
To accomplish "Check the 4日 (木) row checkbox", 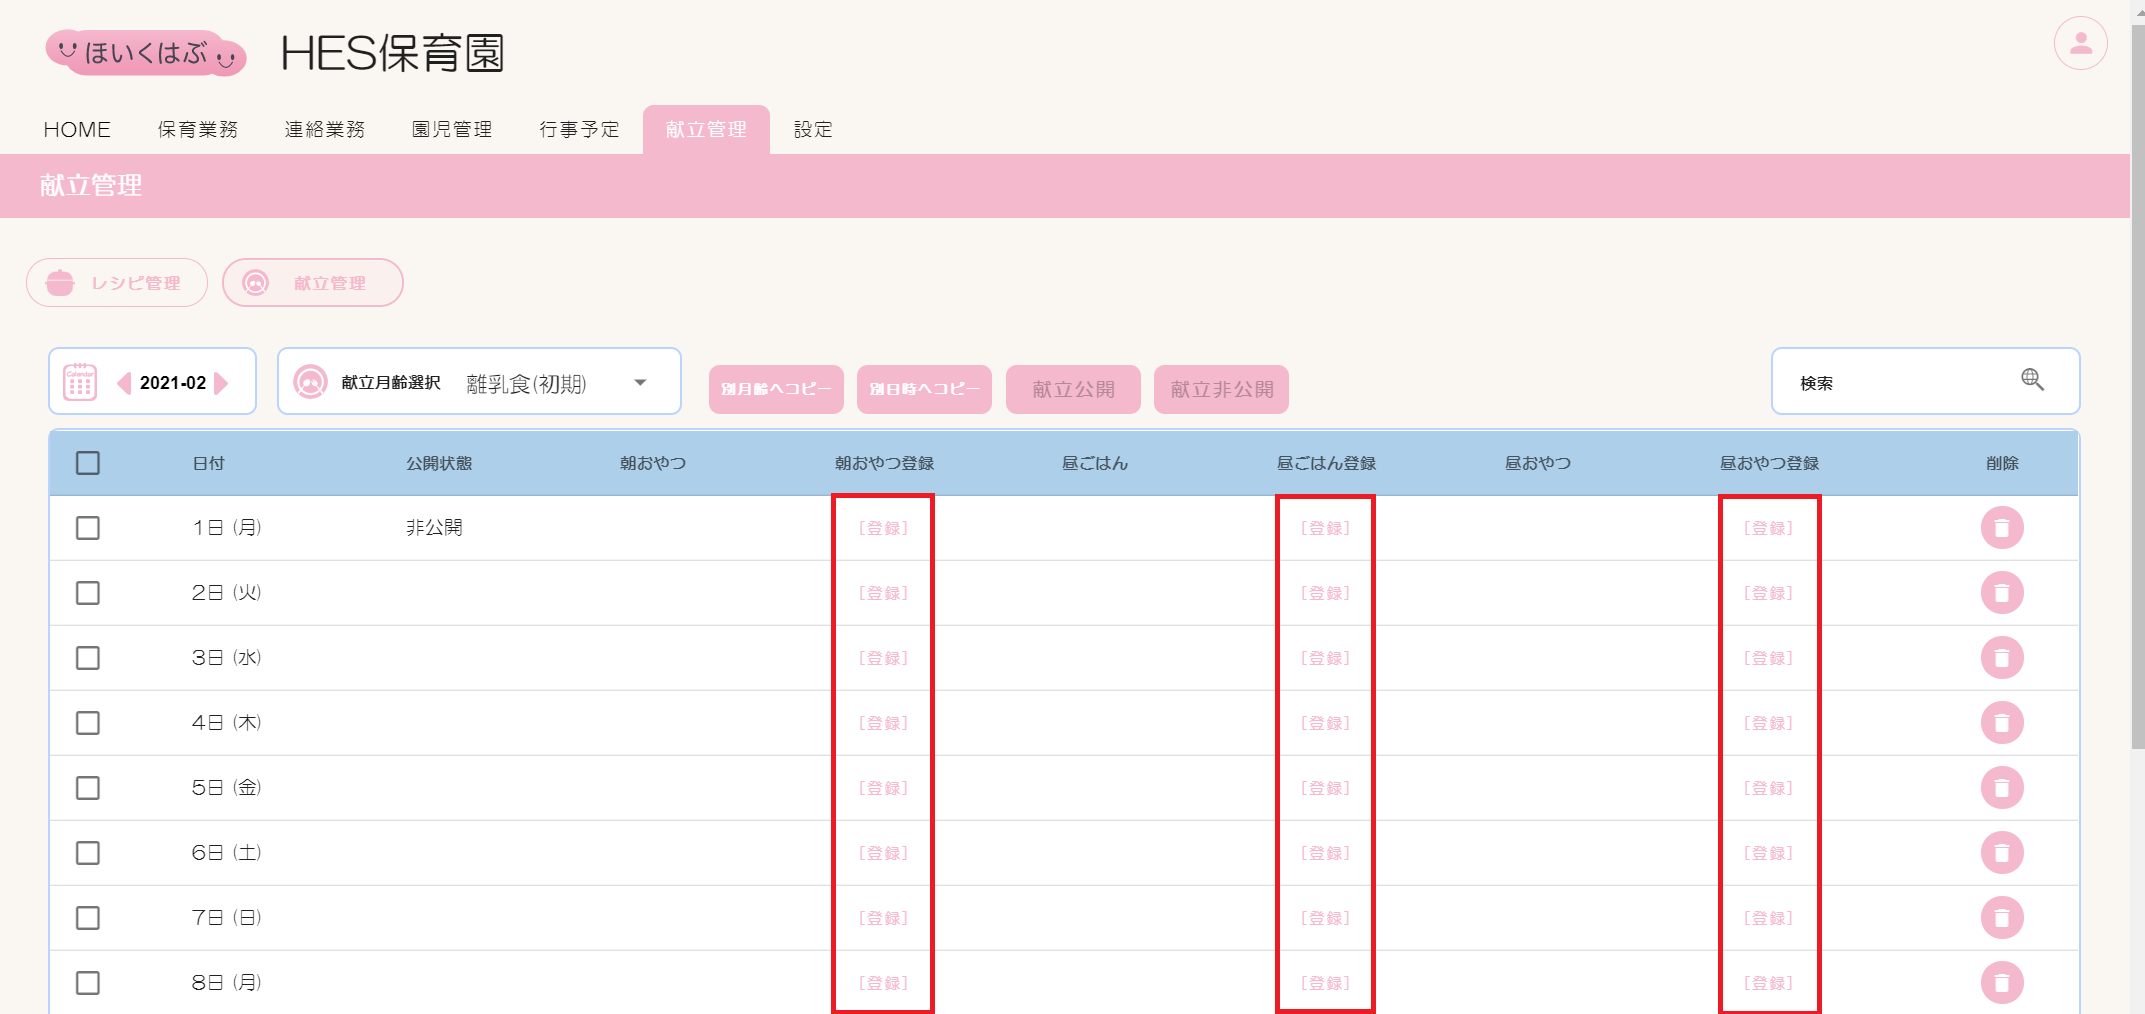I will 88,723.
